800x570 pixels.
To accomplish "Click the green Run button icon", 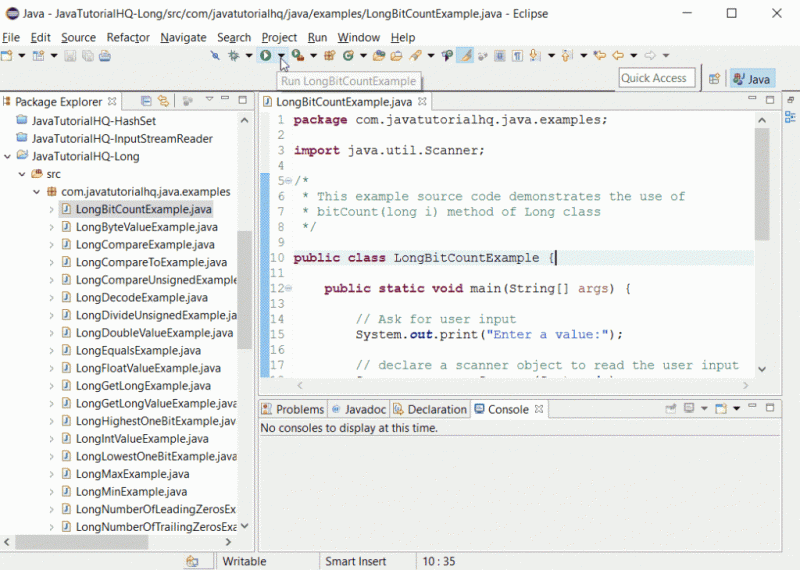I will click(265, 56).
